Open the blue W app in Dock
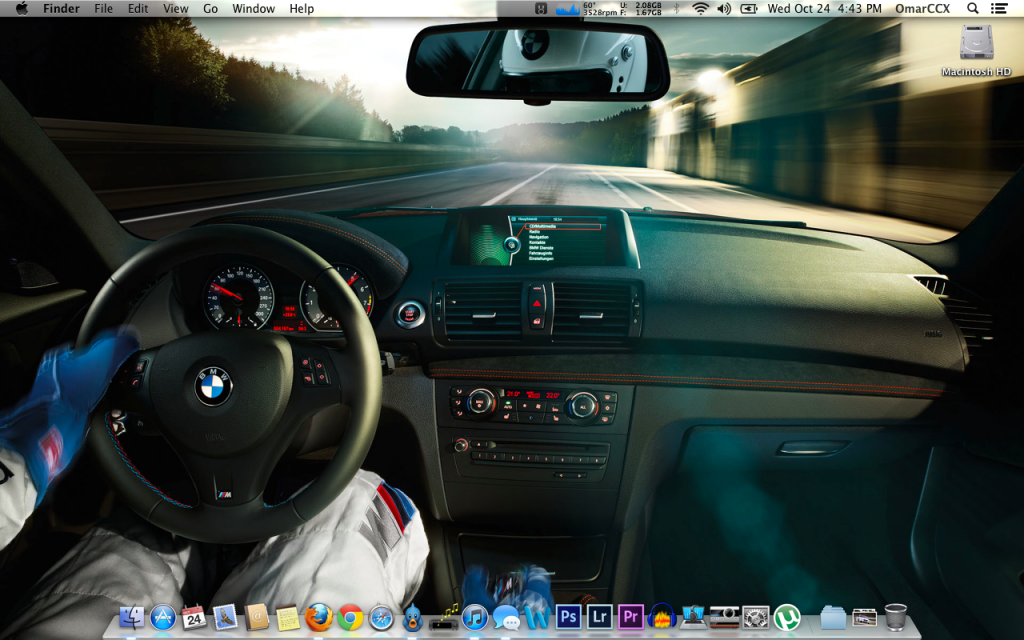Viewport: 1024px width, 640px height. (x=537, y=617)
